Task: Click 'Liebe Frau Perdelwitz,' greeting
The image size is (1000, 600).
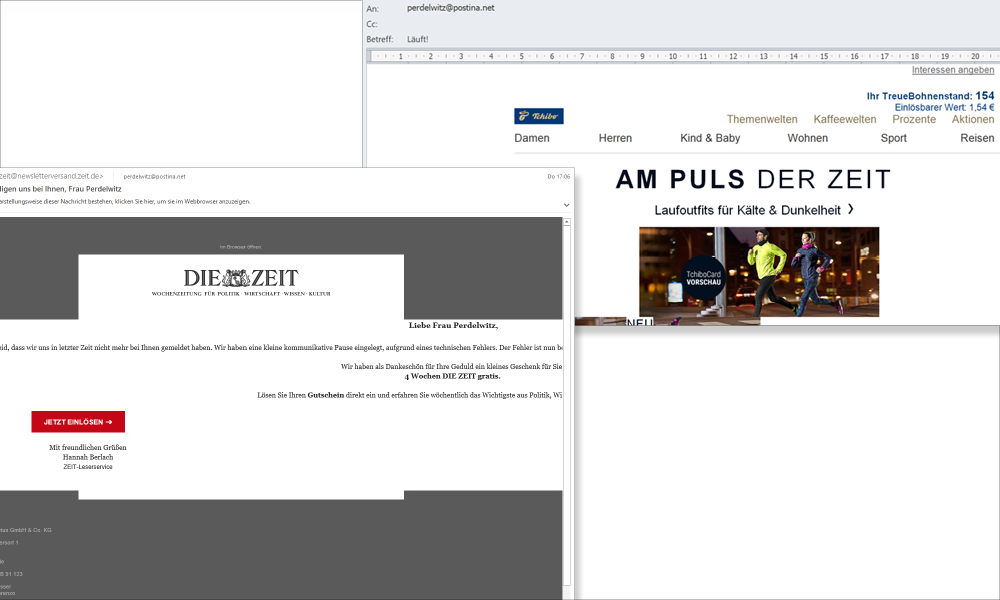Action: tap(453, 325)
